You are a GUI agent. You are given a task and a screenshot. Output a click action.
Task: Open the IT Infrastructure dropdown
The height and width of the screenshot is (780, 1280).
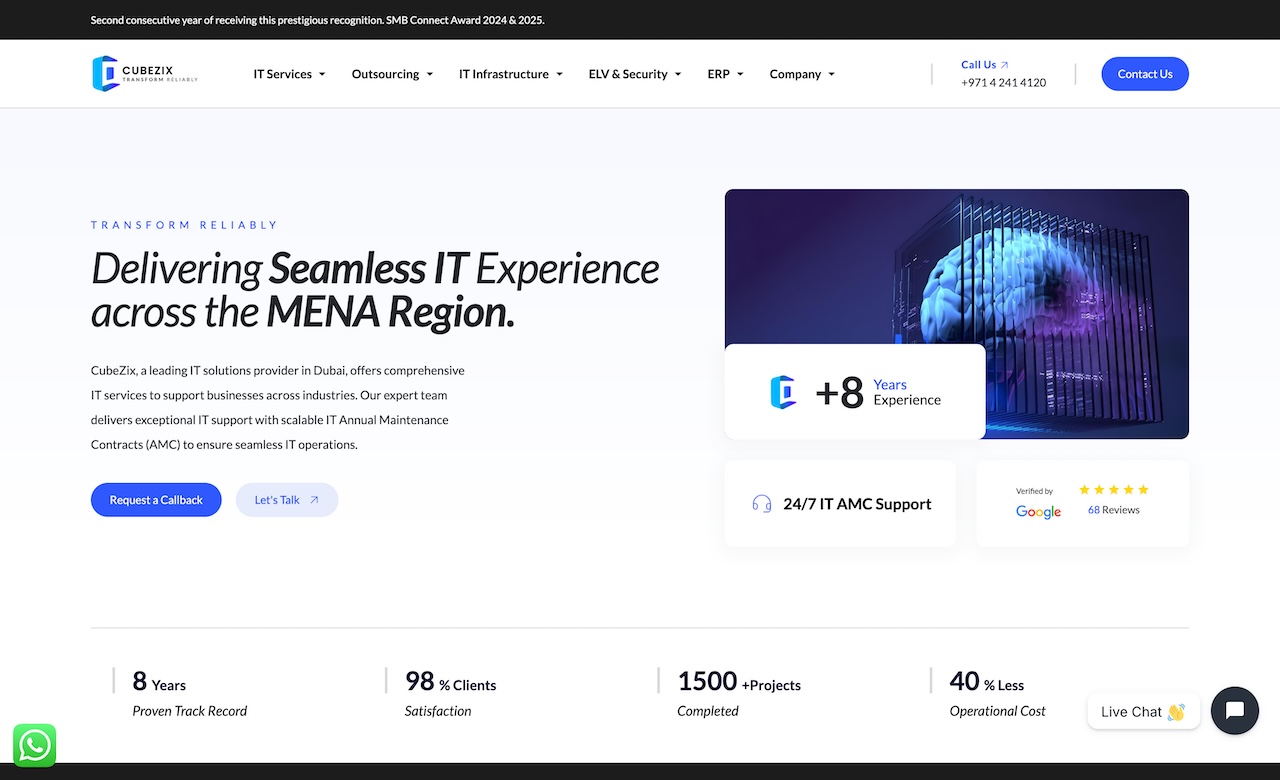click(510, 74)
